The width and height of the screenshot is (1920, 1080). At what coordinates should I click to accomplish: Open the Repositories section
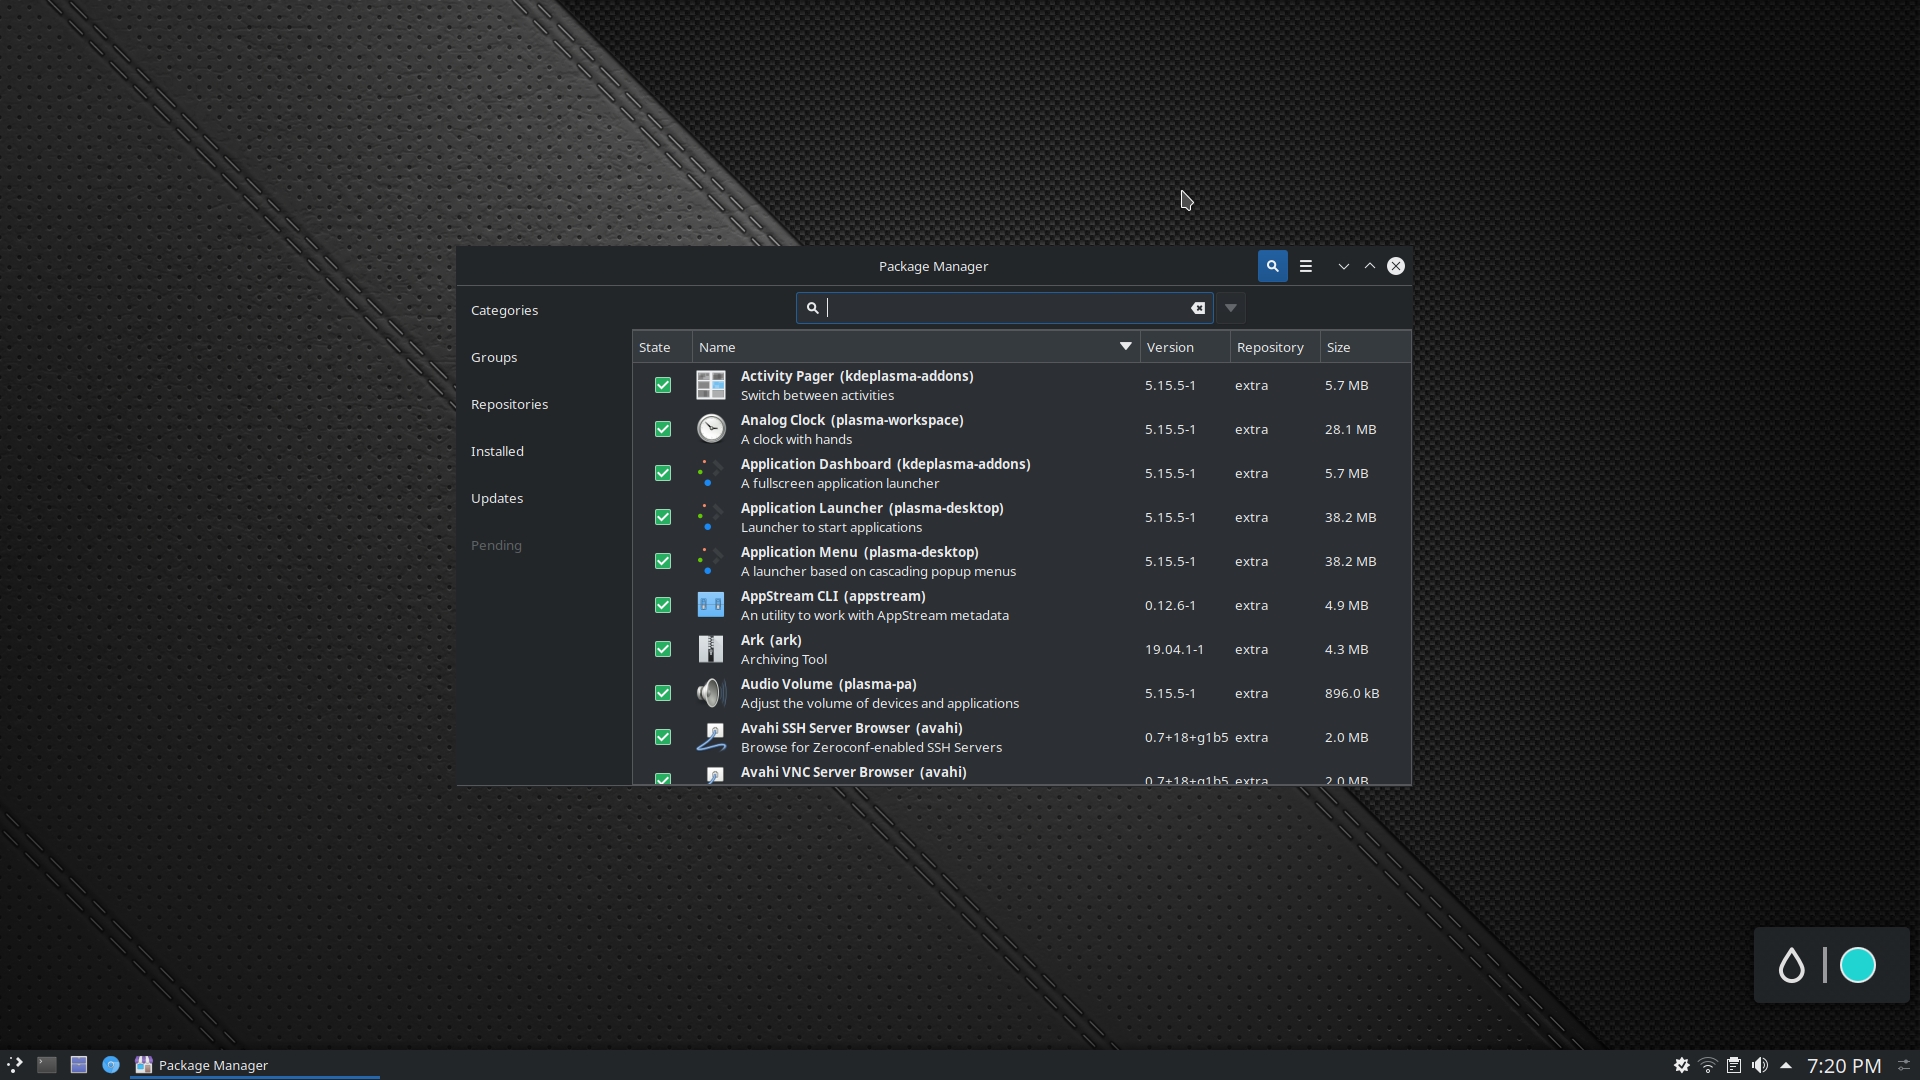[x=509, y=404]
